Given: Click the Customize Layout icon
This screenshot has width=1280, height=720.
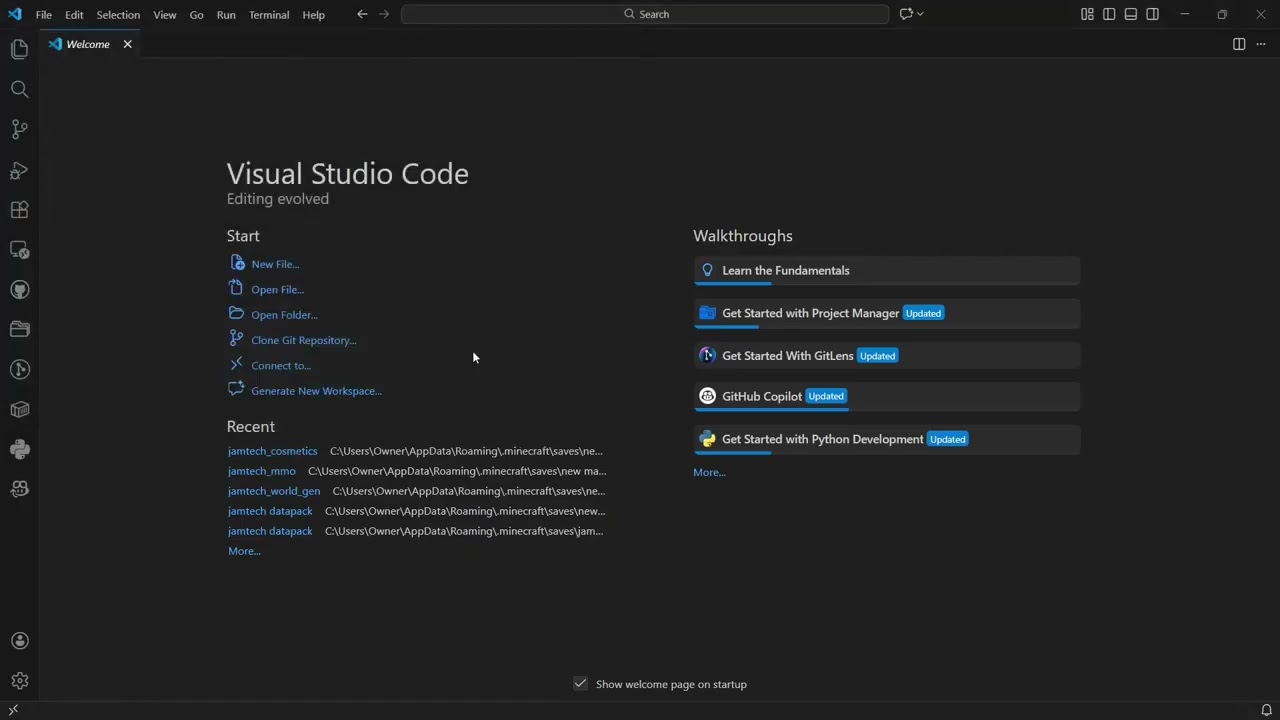Looking at the screenshot, I should click(x=1087, y=14).
